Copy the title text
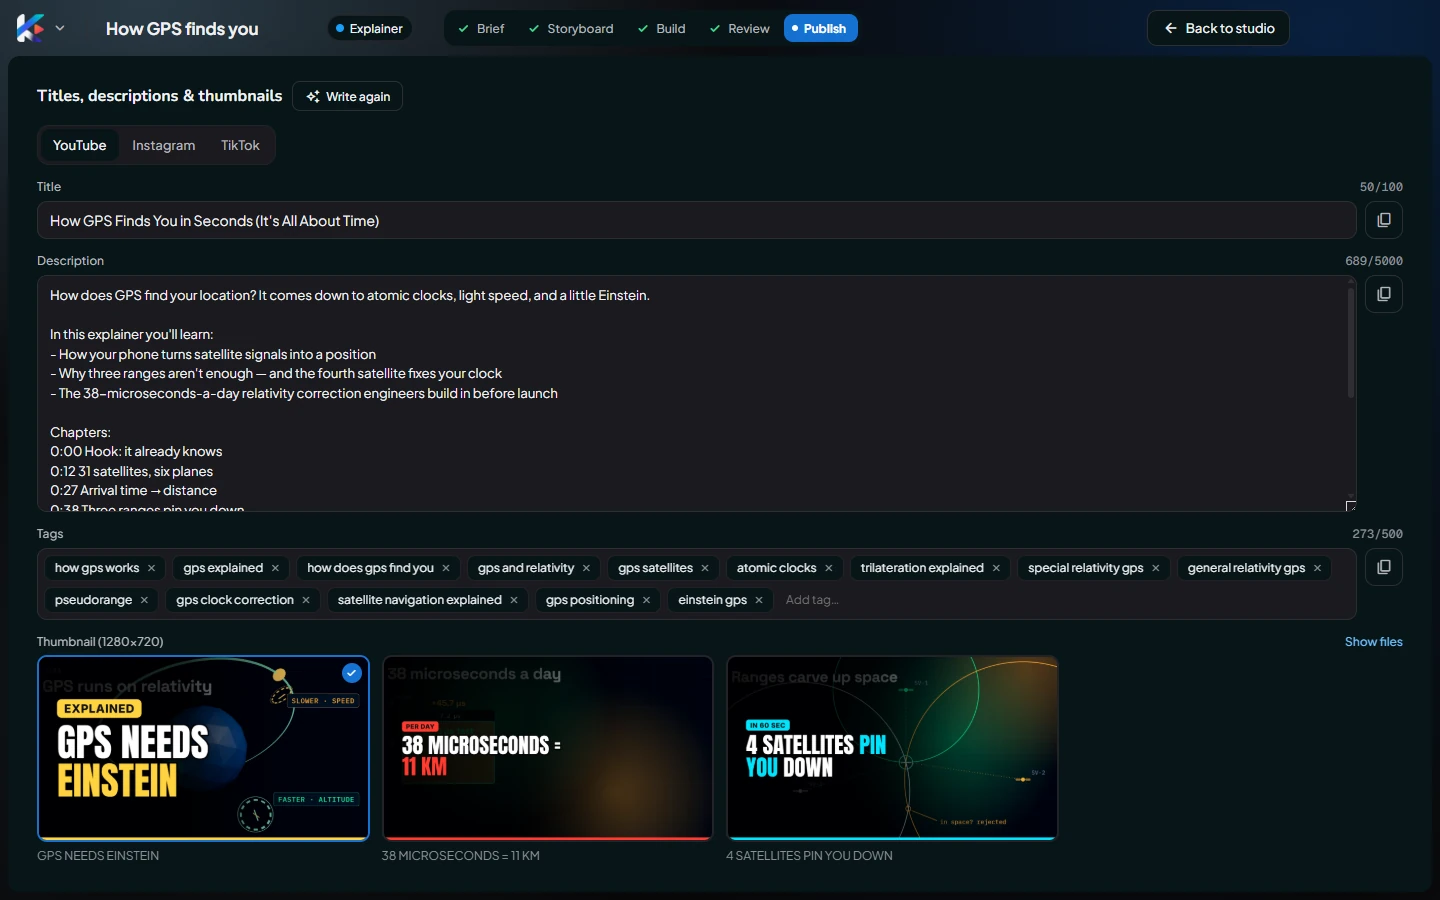The height and width of the screenshot is (900, 1440). click(x=1384, y=220)
